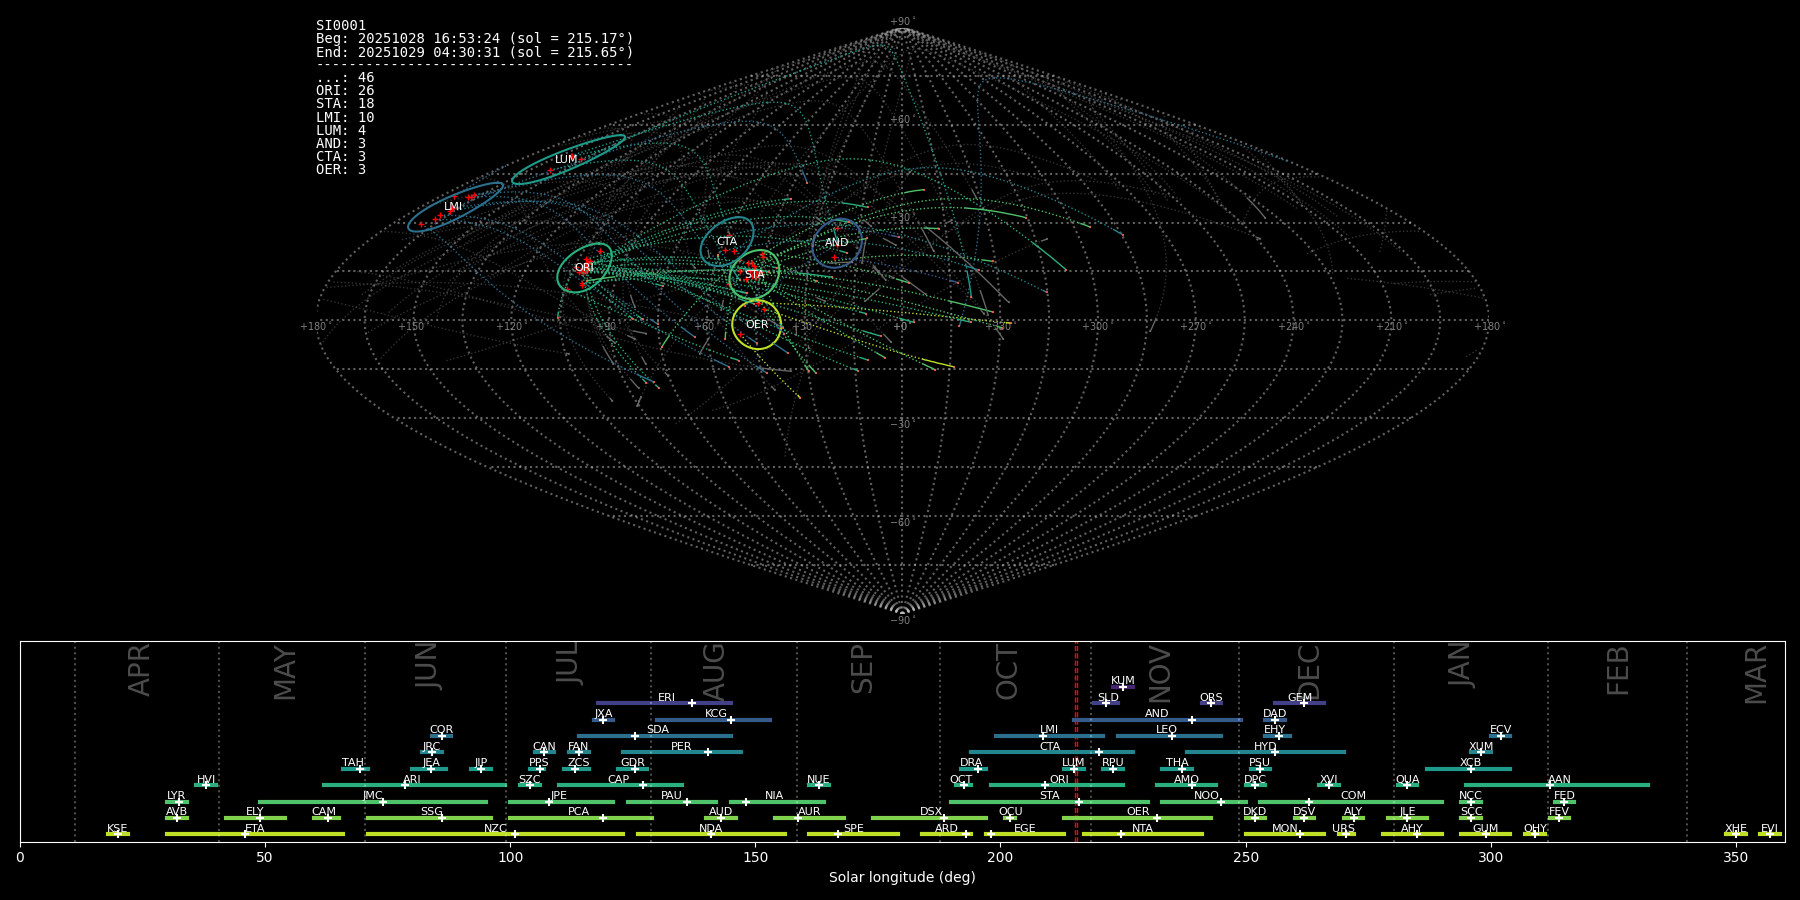This screenshot has width=1800, height=900.
Task: Click the 200 tick on solar longitude axis
Action: pyautogui.click(x=1000, y=858)
